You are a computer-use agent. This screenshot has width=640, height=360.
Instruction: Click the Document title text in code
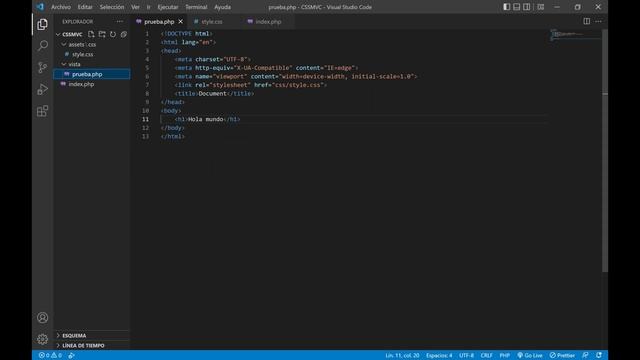click(x=212, y=93)
